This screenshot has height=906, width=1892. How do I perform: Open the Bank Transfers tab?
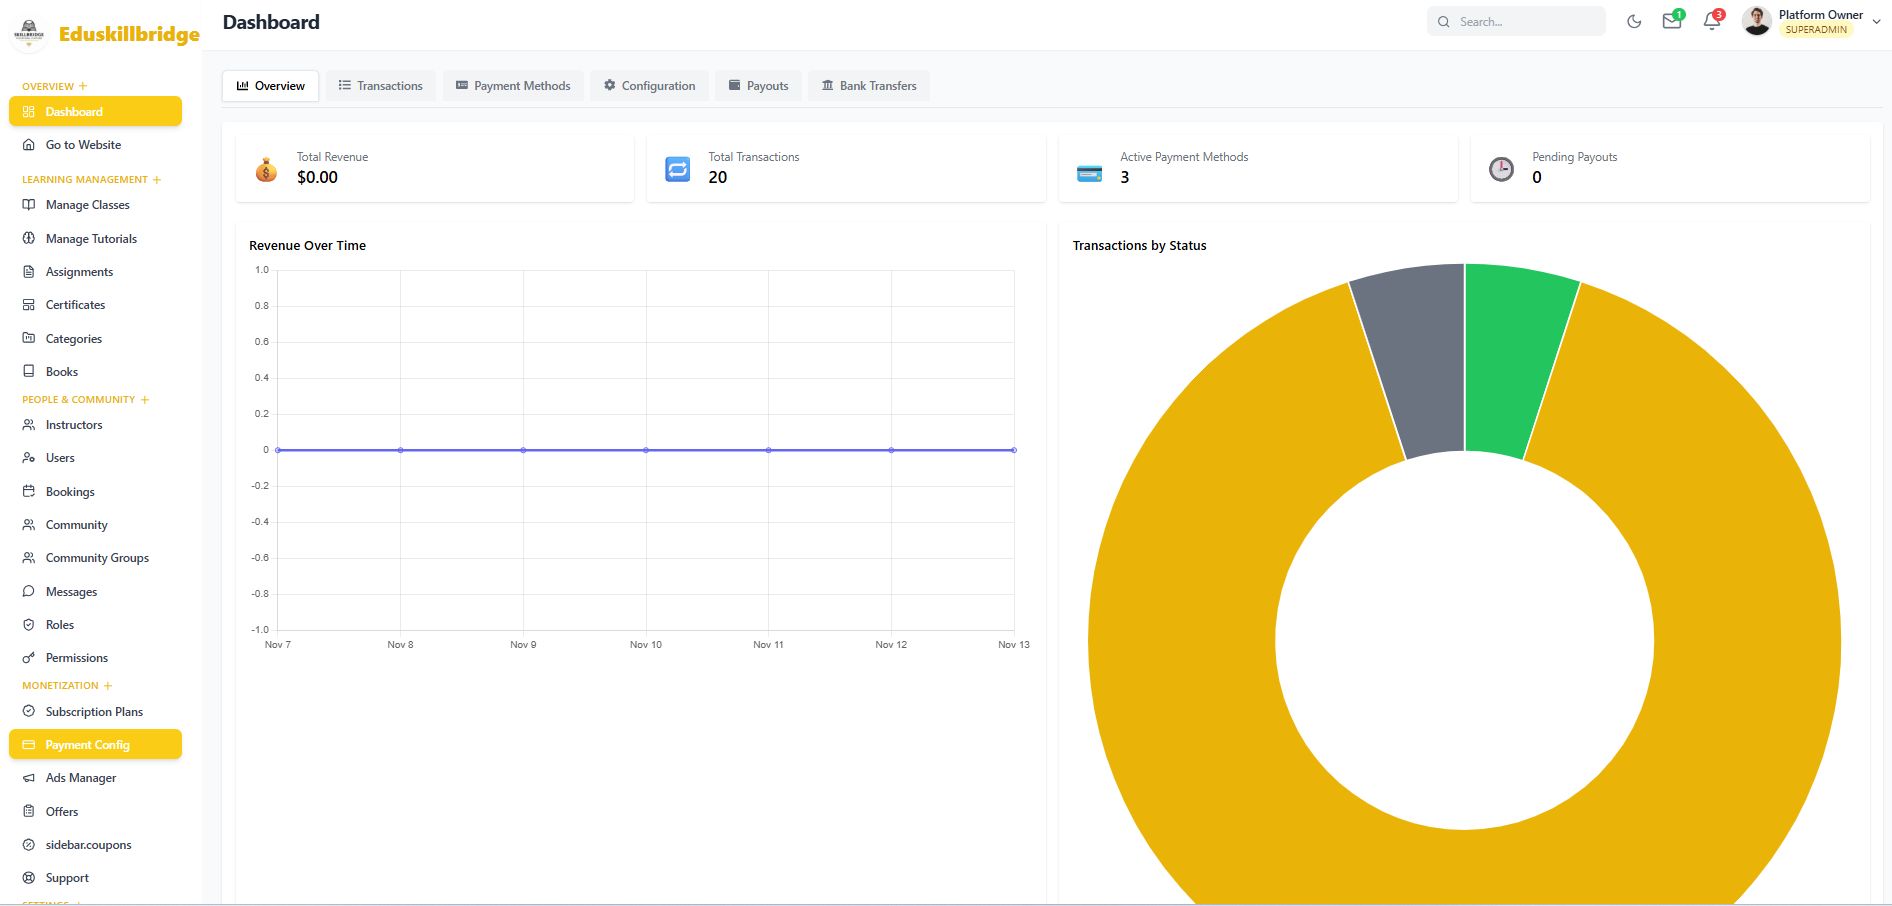(868, 86)
